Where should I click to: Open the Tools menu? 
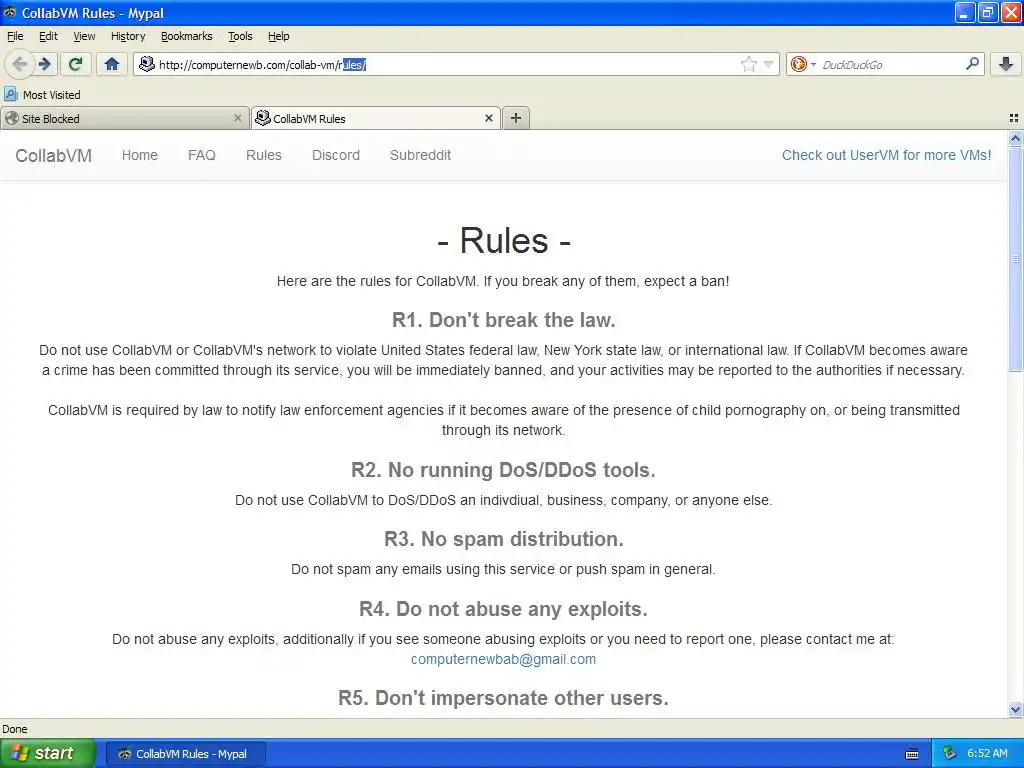[x=240, y=36]
